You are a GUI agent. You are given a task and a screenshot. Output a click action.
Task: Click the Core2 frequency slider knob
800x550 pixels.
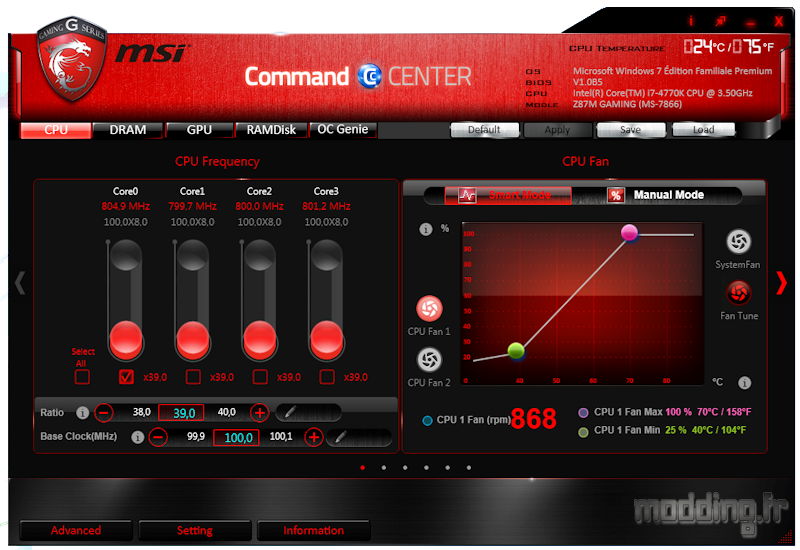(260, 338)
